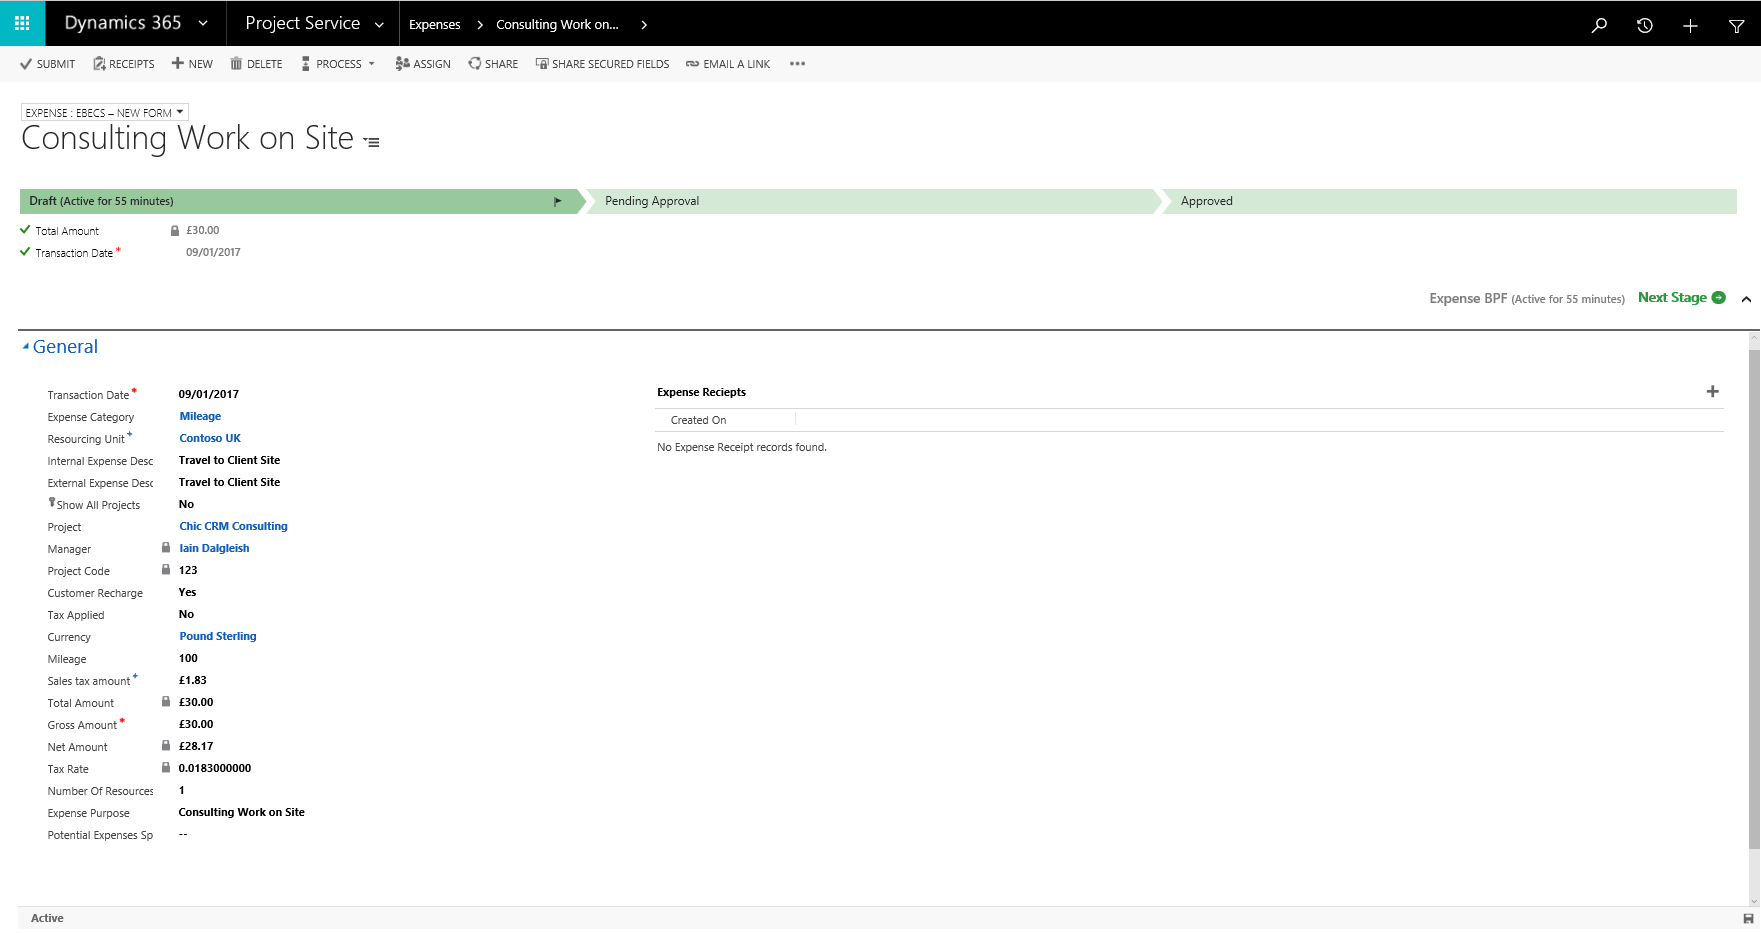Click lock icon beside Total Amount in General

pyautogui.click(x=166, y=701)
